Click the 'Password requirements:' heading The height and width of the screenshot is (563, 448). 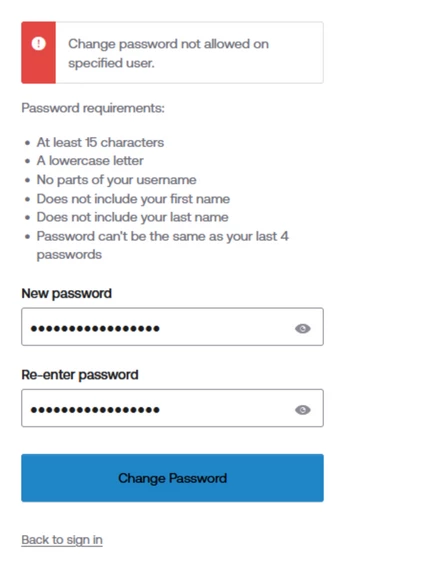[x=93, y=108]
